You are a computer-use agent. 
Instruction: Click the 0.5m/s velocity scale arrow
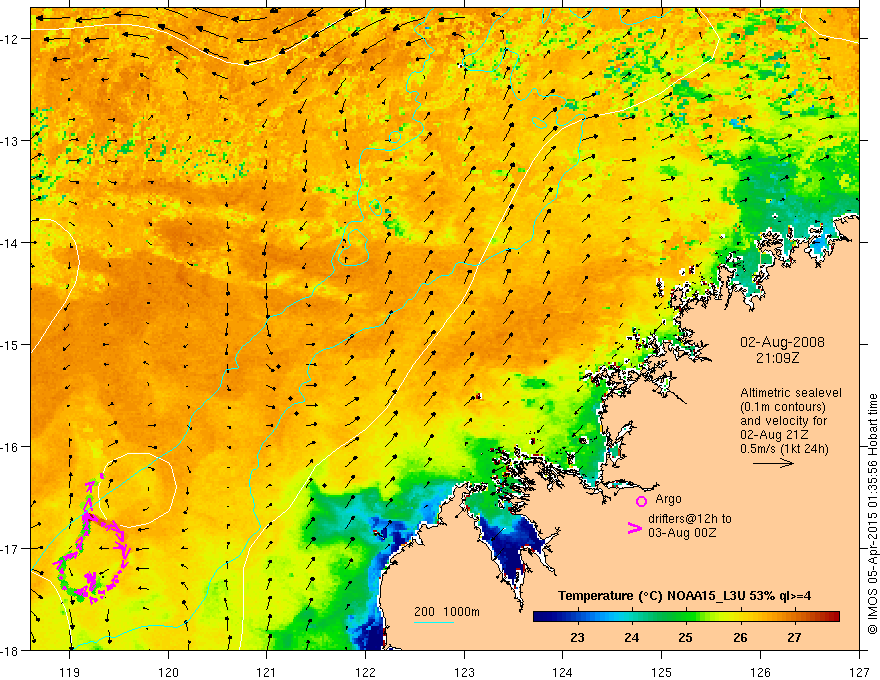point(773,463)
